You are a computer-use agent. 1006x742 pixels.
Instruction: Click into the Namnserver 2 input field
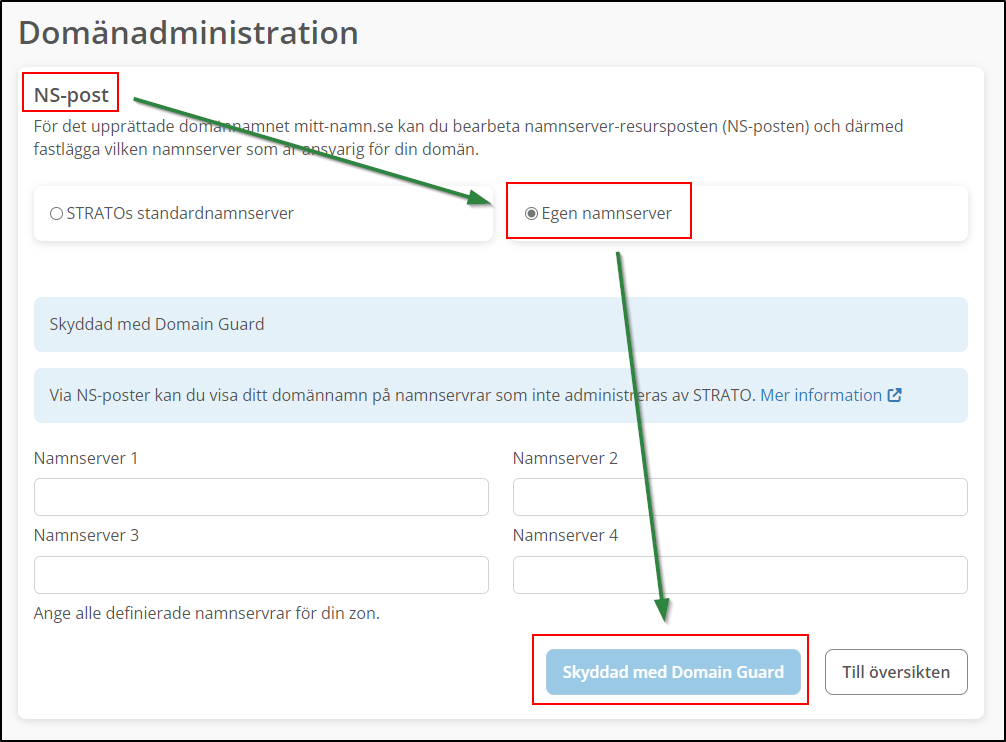(x=739, y=497)
